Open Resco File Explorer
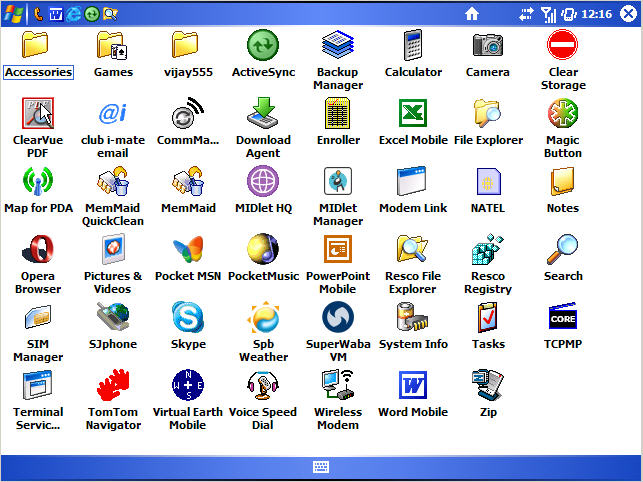This screenshot has width=643, height=482. 413,264
